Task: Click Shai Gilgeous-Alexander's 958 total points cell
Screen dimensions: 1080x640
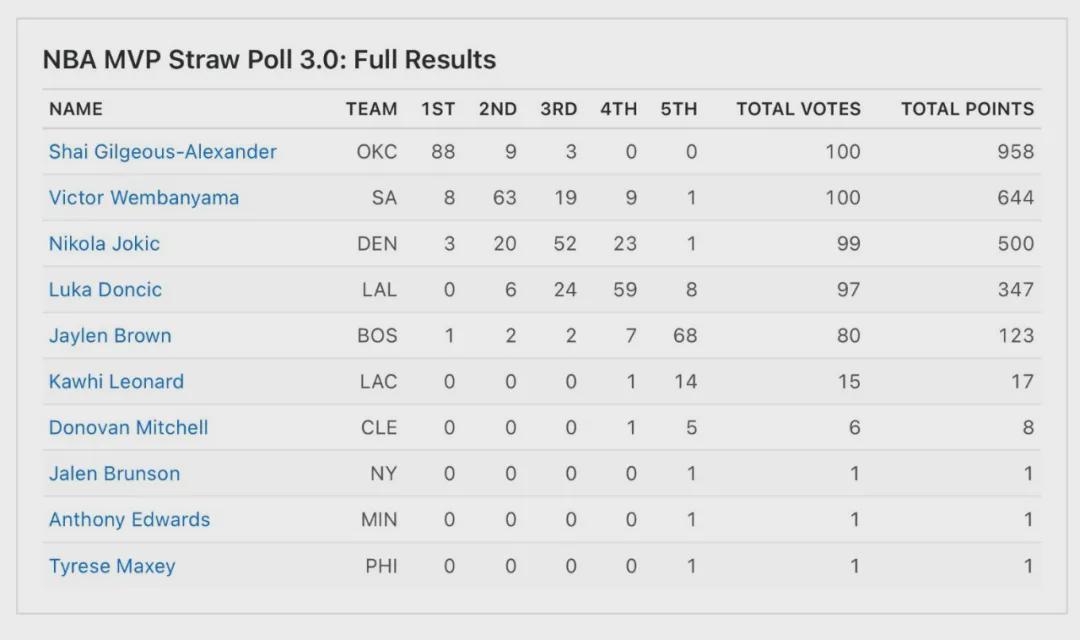Action: (1015, 152)
